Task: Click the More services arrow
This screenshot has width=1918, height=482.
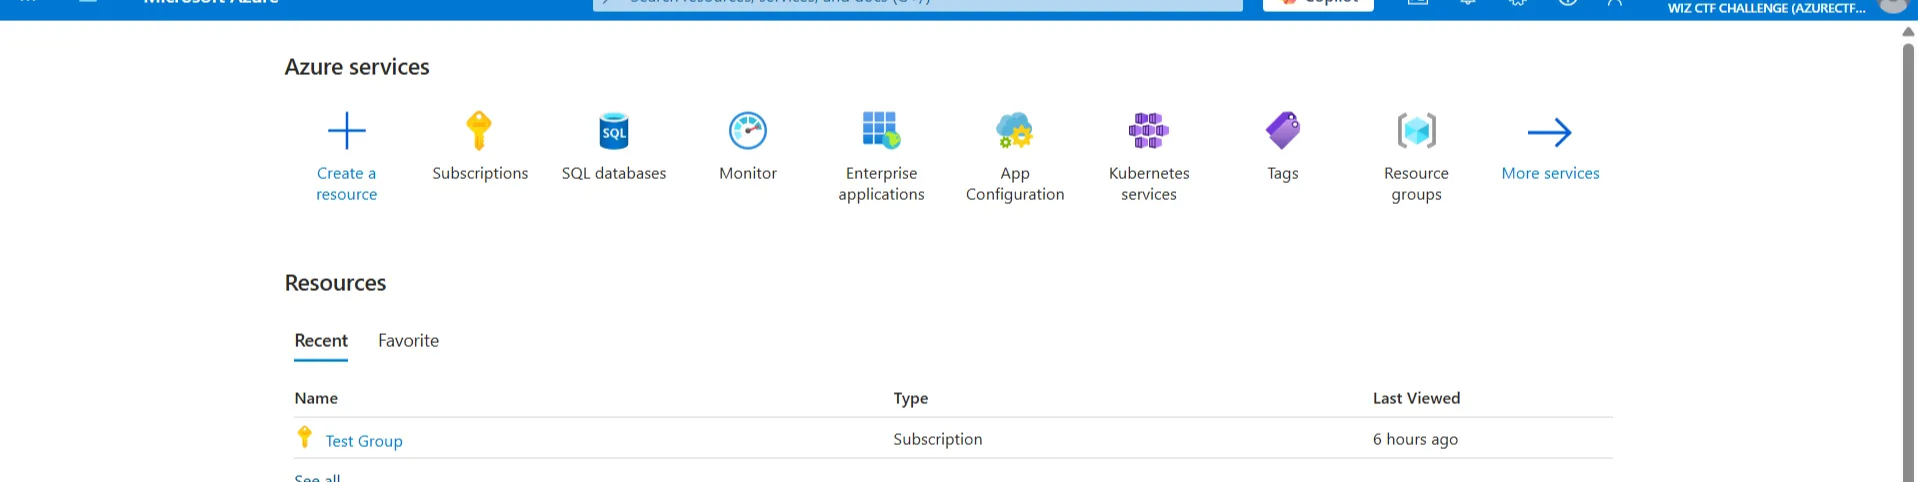Action: click(x=1549, y=133)
